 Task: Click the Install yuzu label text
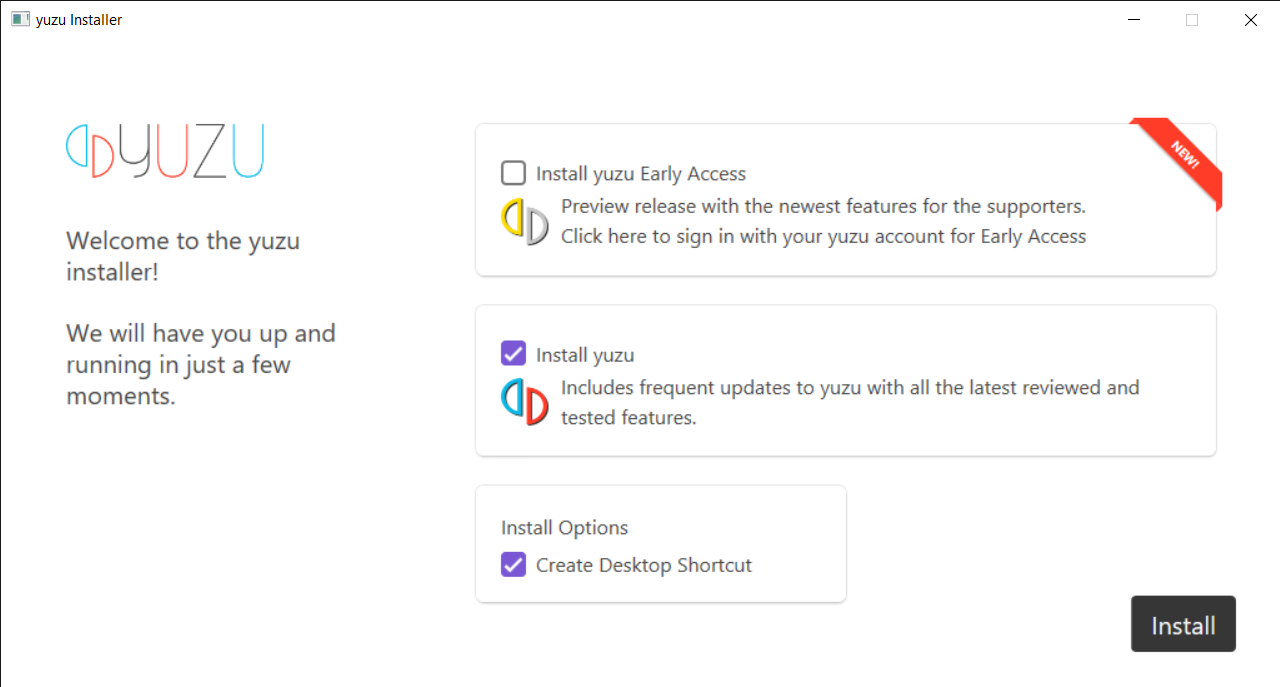585,355
